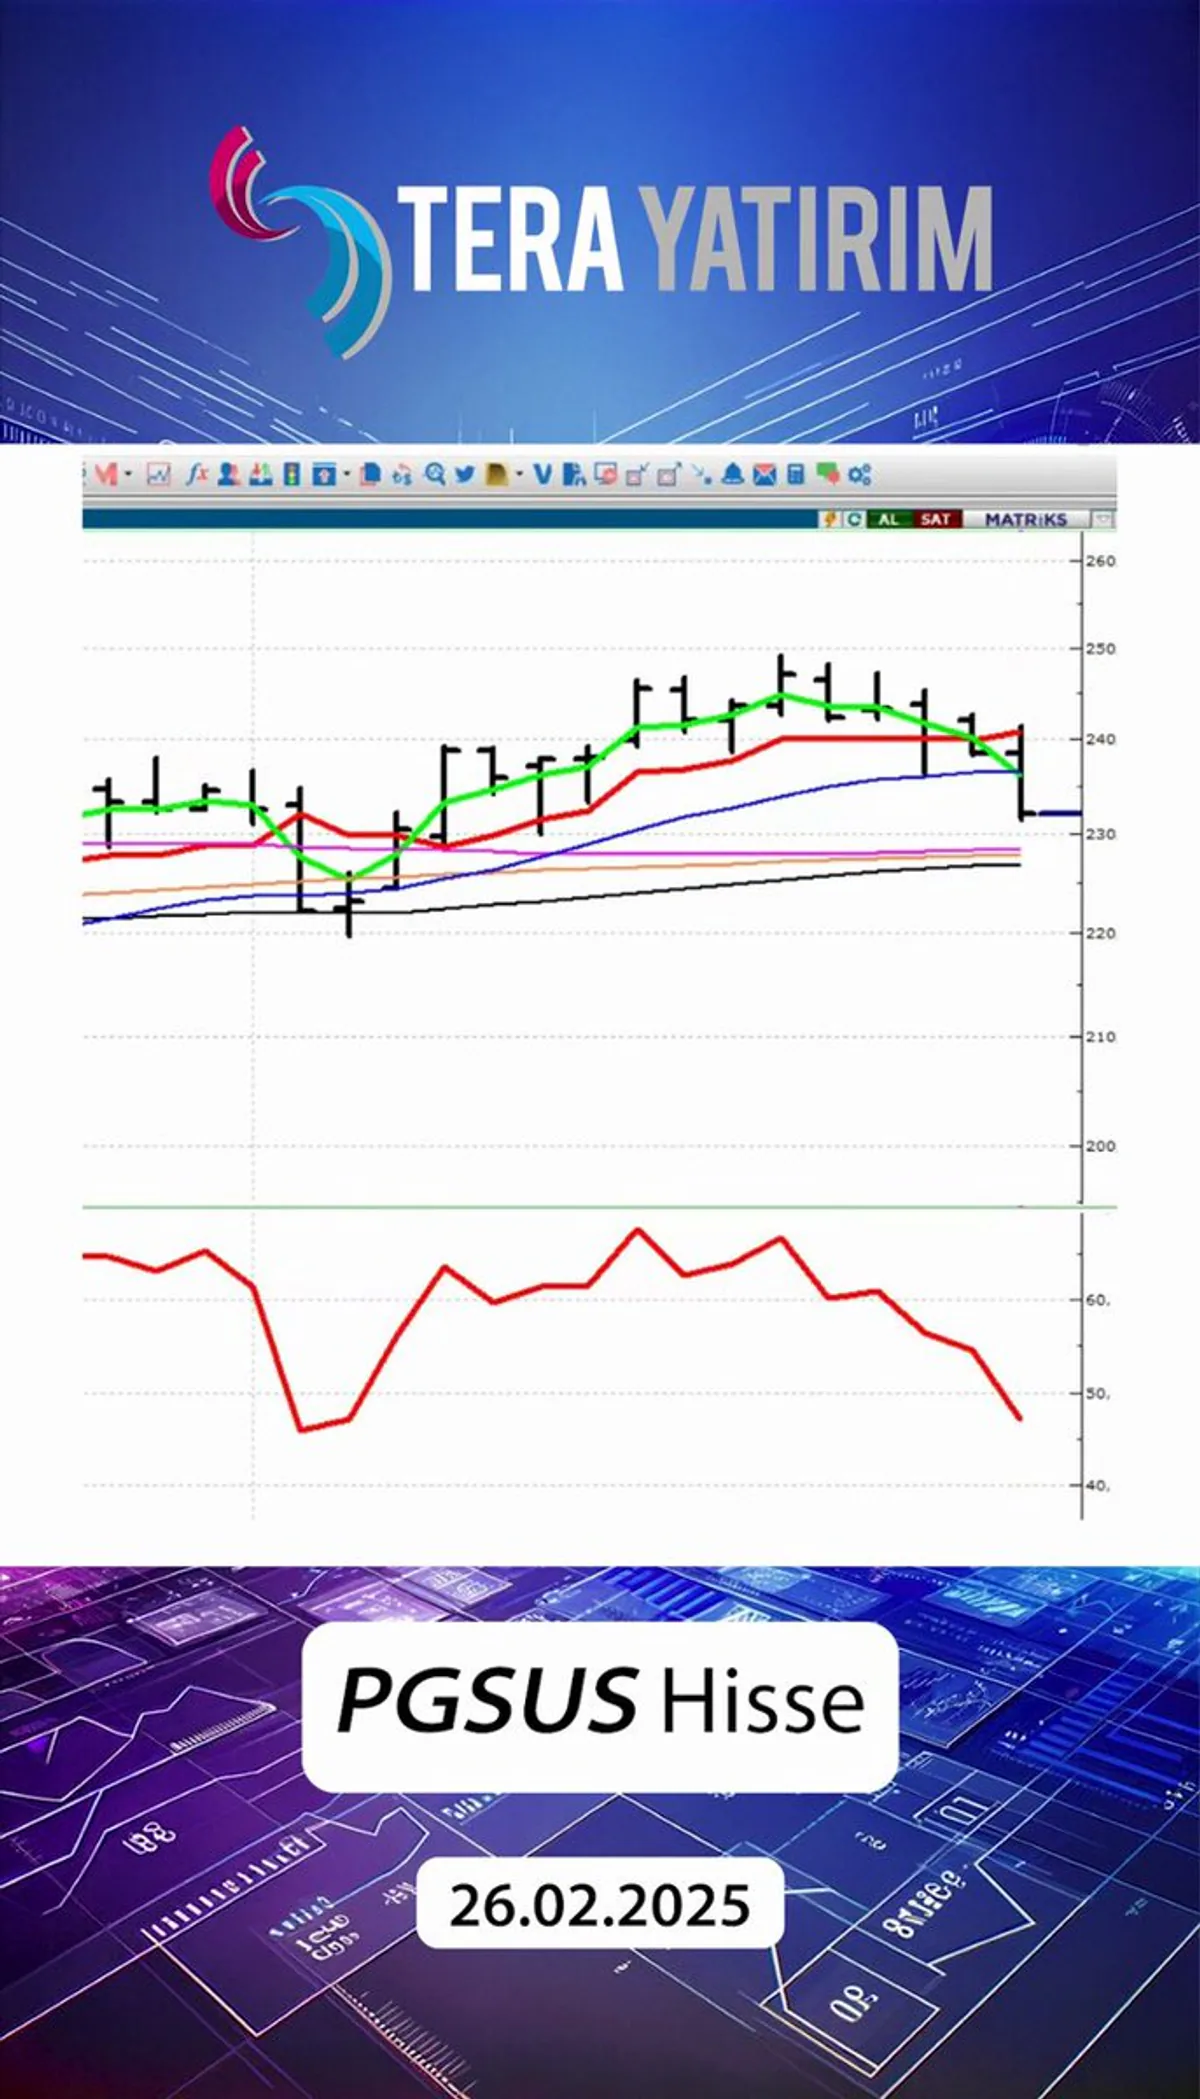Screen dimensions: 1200x2099
Task: Click the traffic light icon
Action: (291, 474)
